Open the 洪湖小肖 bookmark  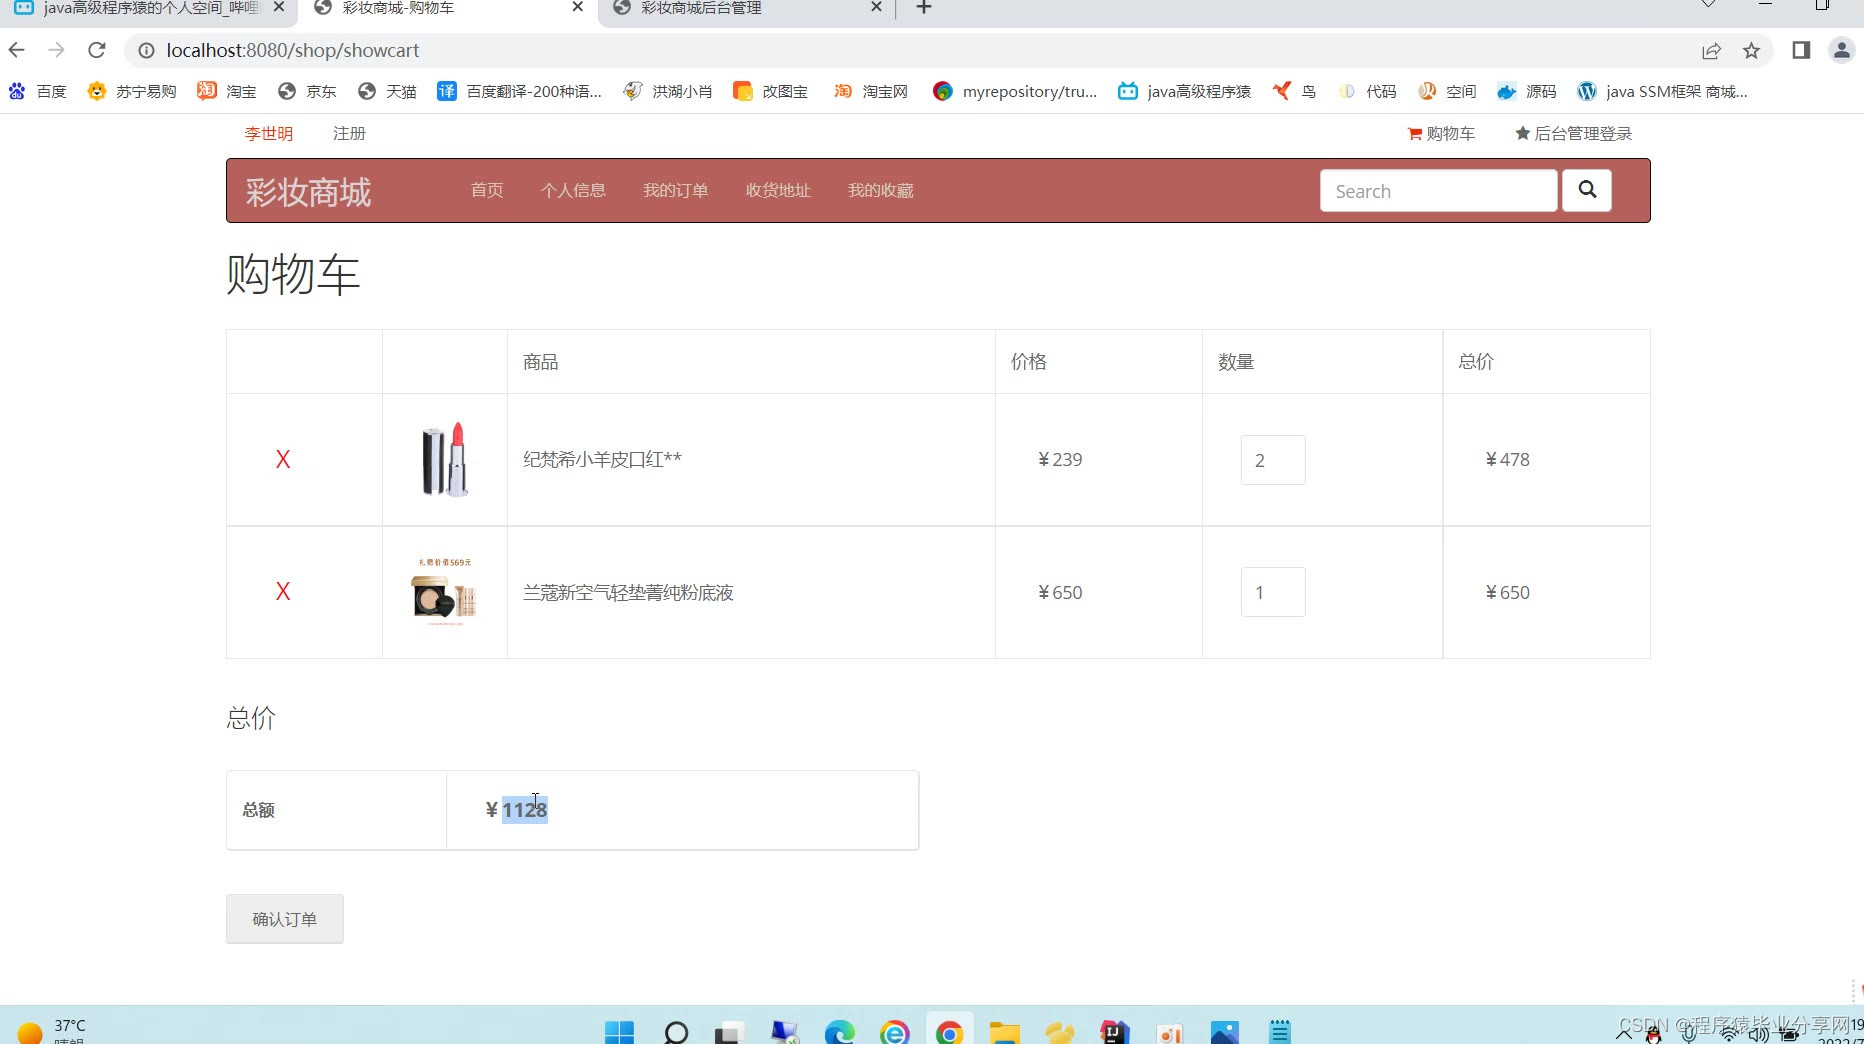[x=667, y=91]
